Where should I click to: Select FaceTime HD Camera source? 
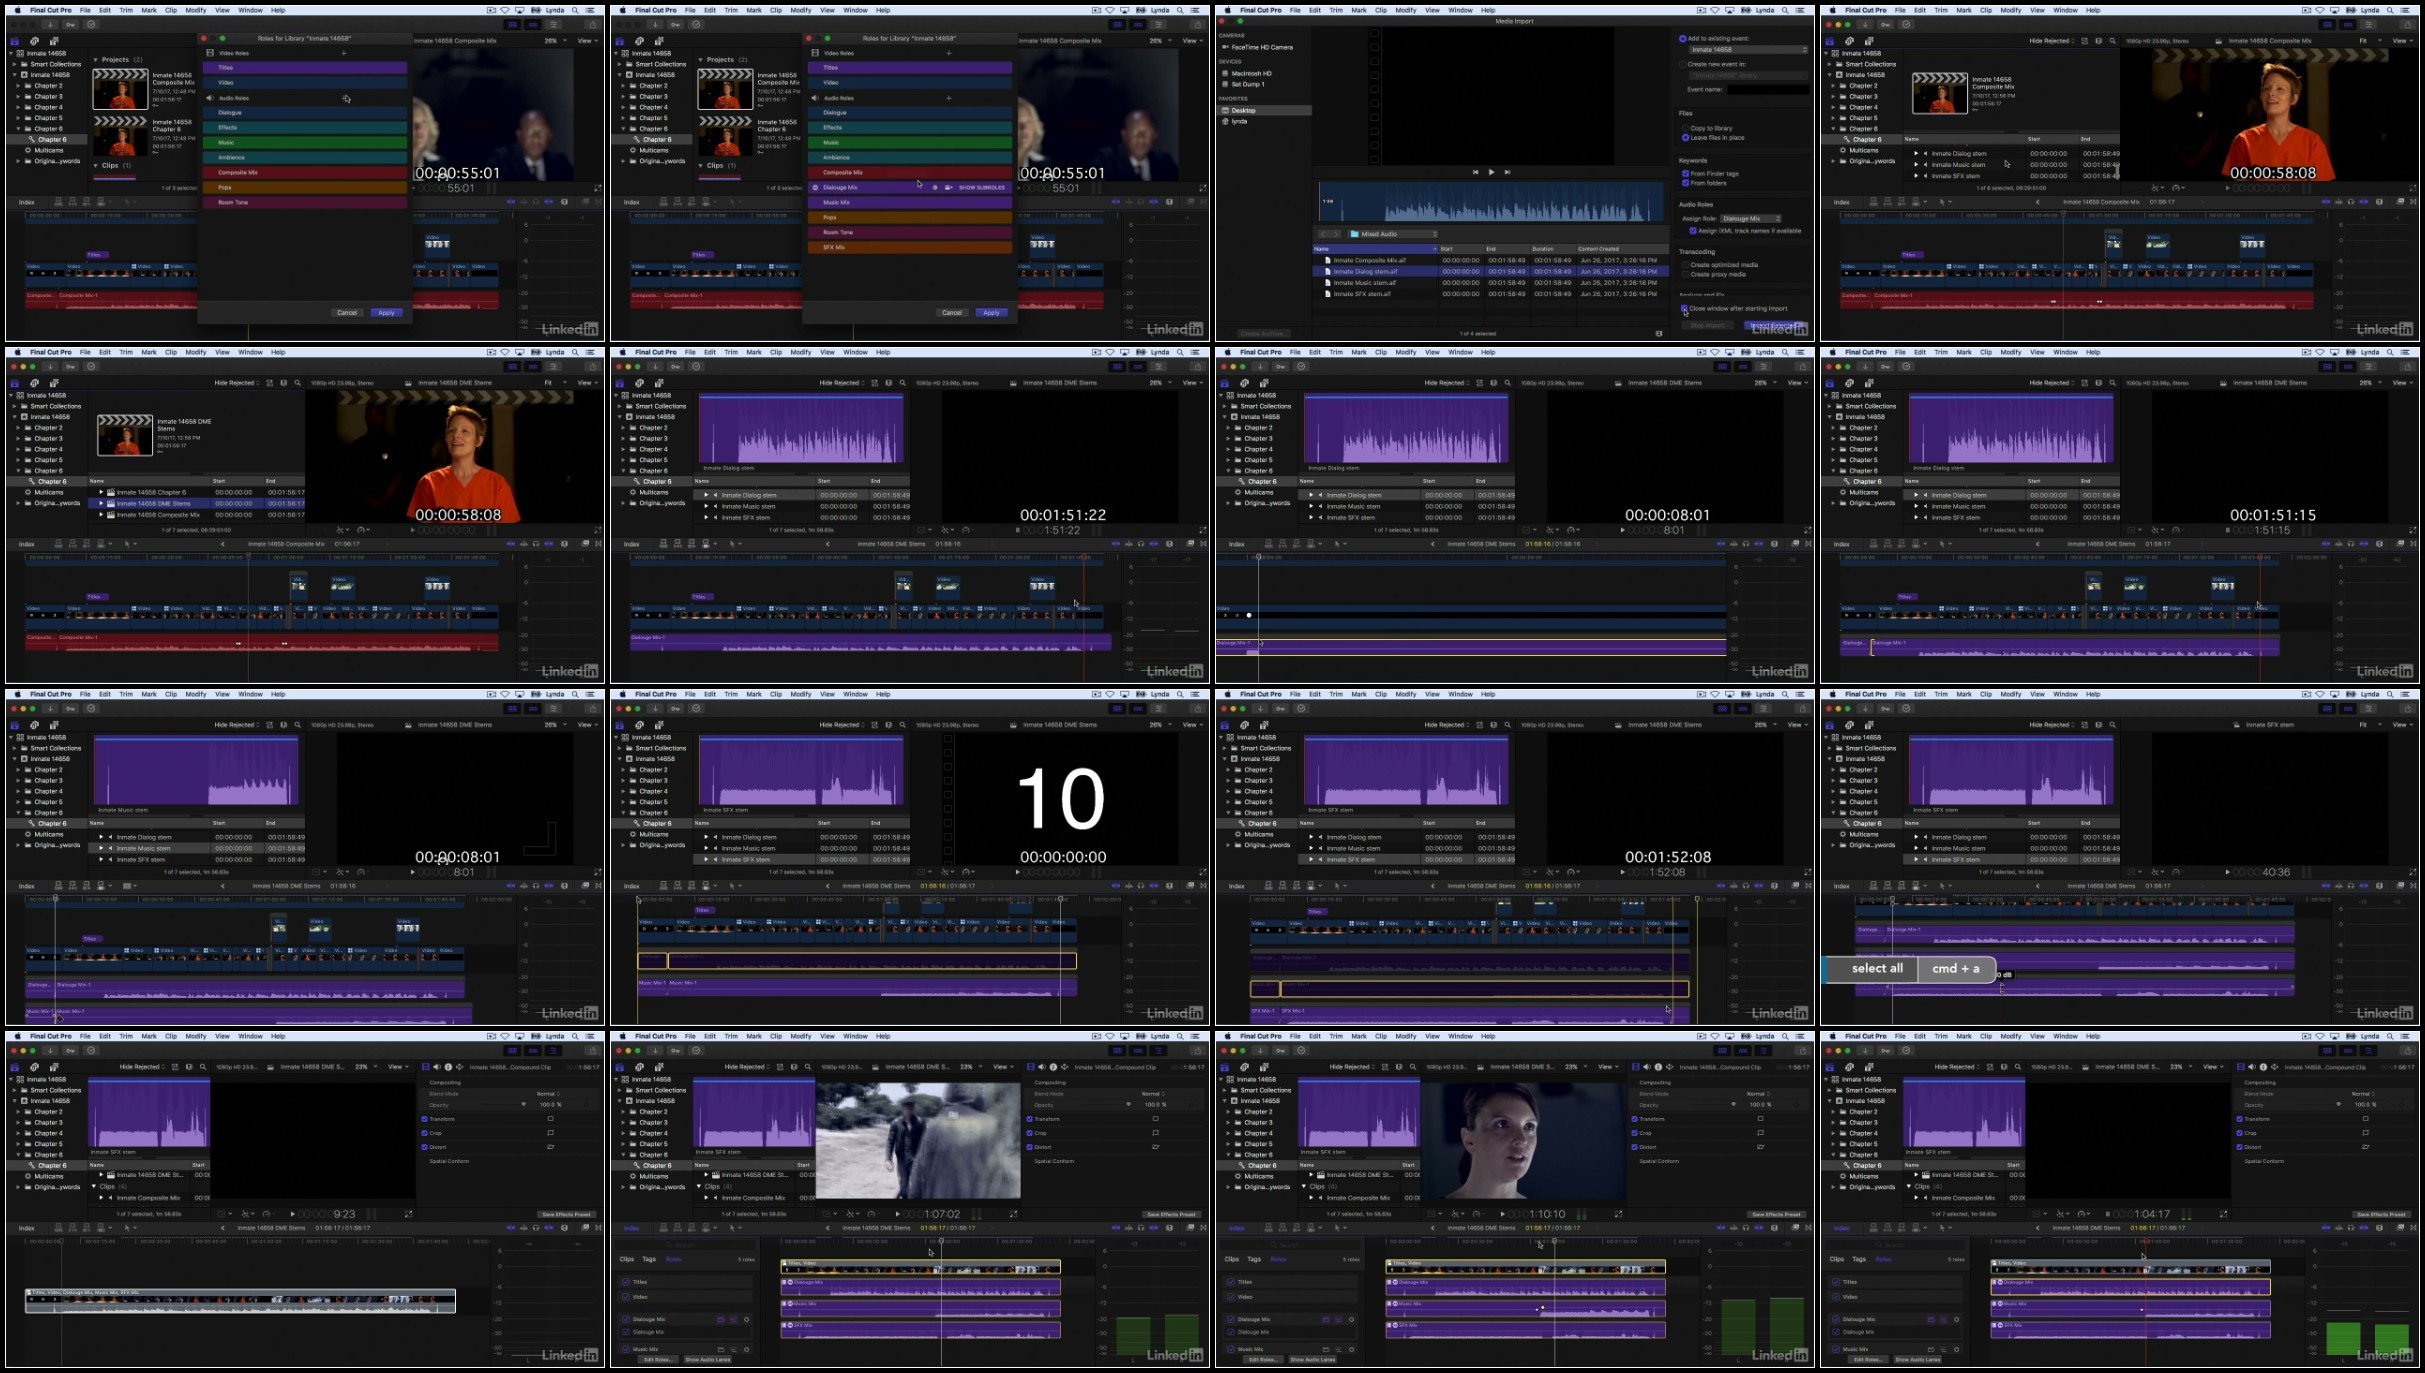pyautogui.click(x=1261, y=47)
